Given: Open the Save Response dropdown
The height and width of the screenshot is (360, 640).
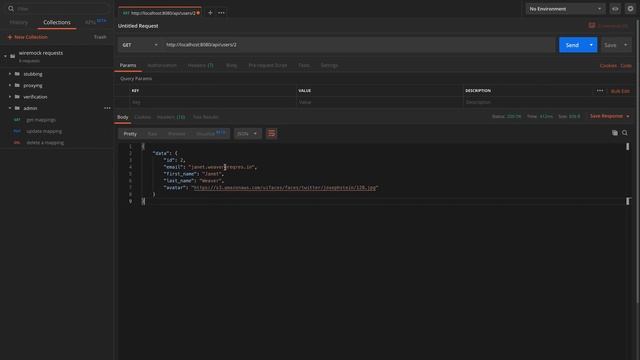Looking at the screenshot, I should pos(609,116).
